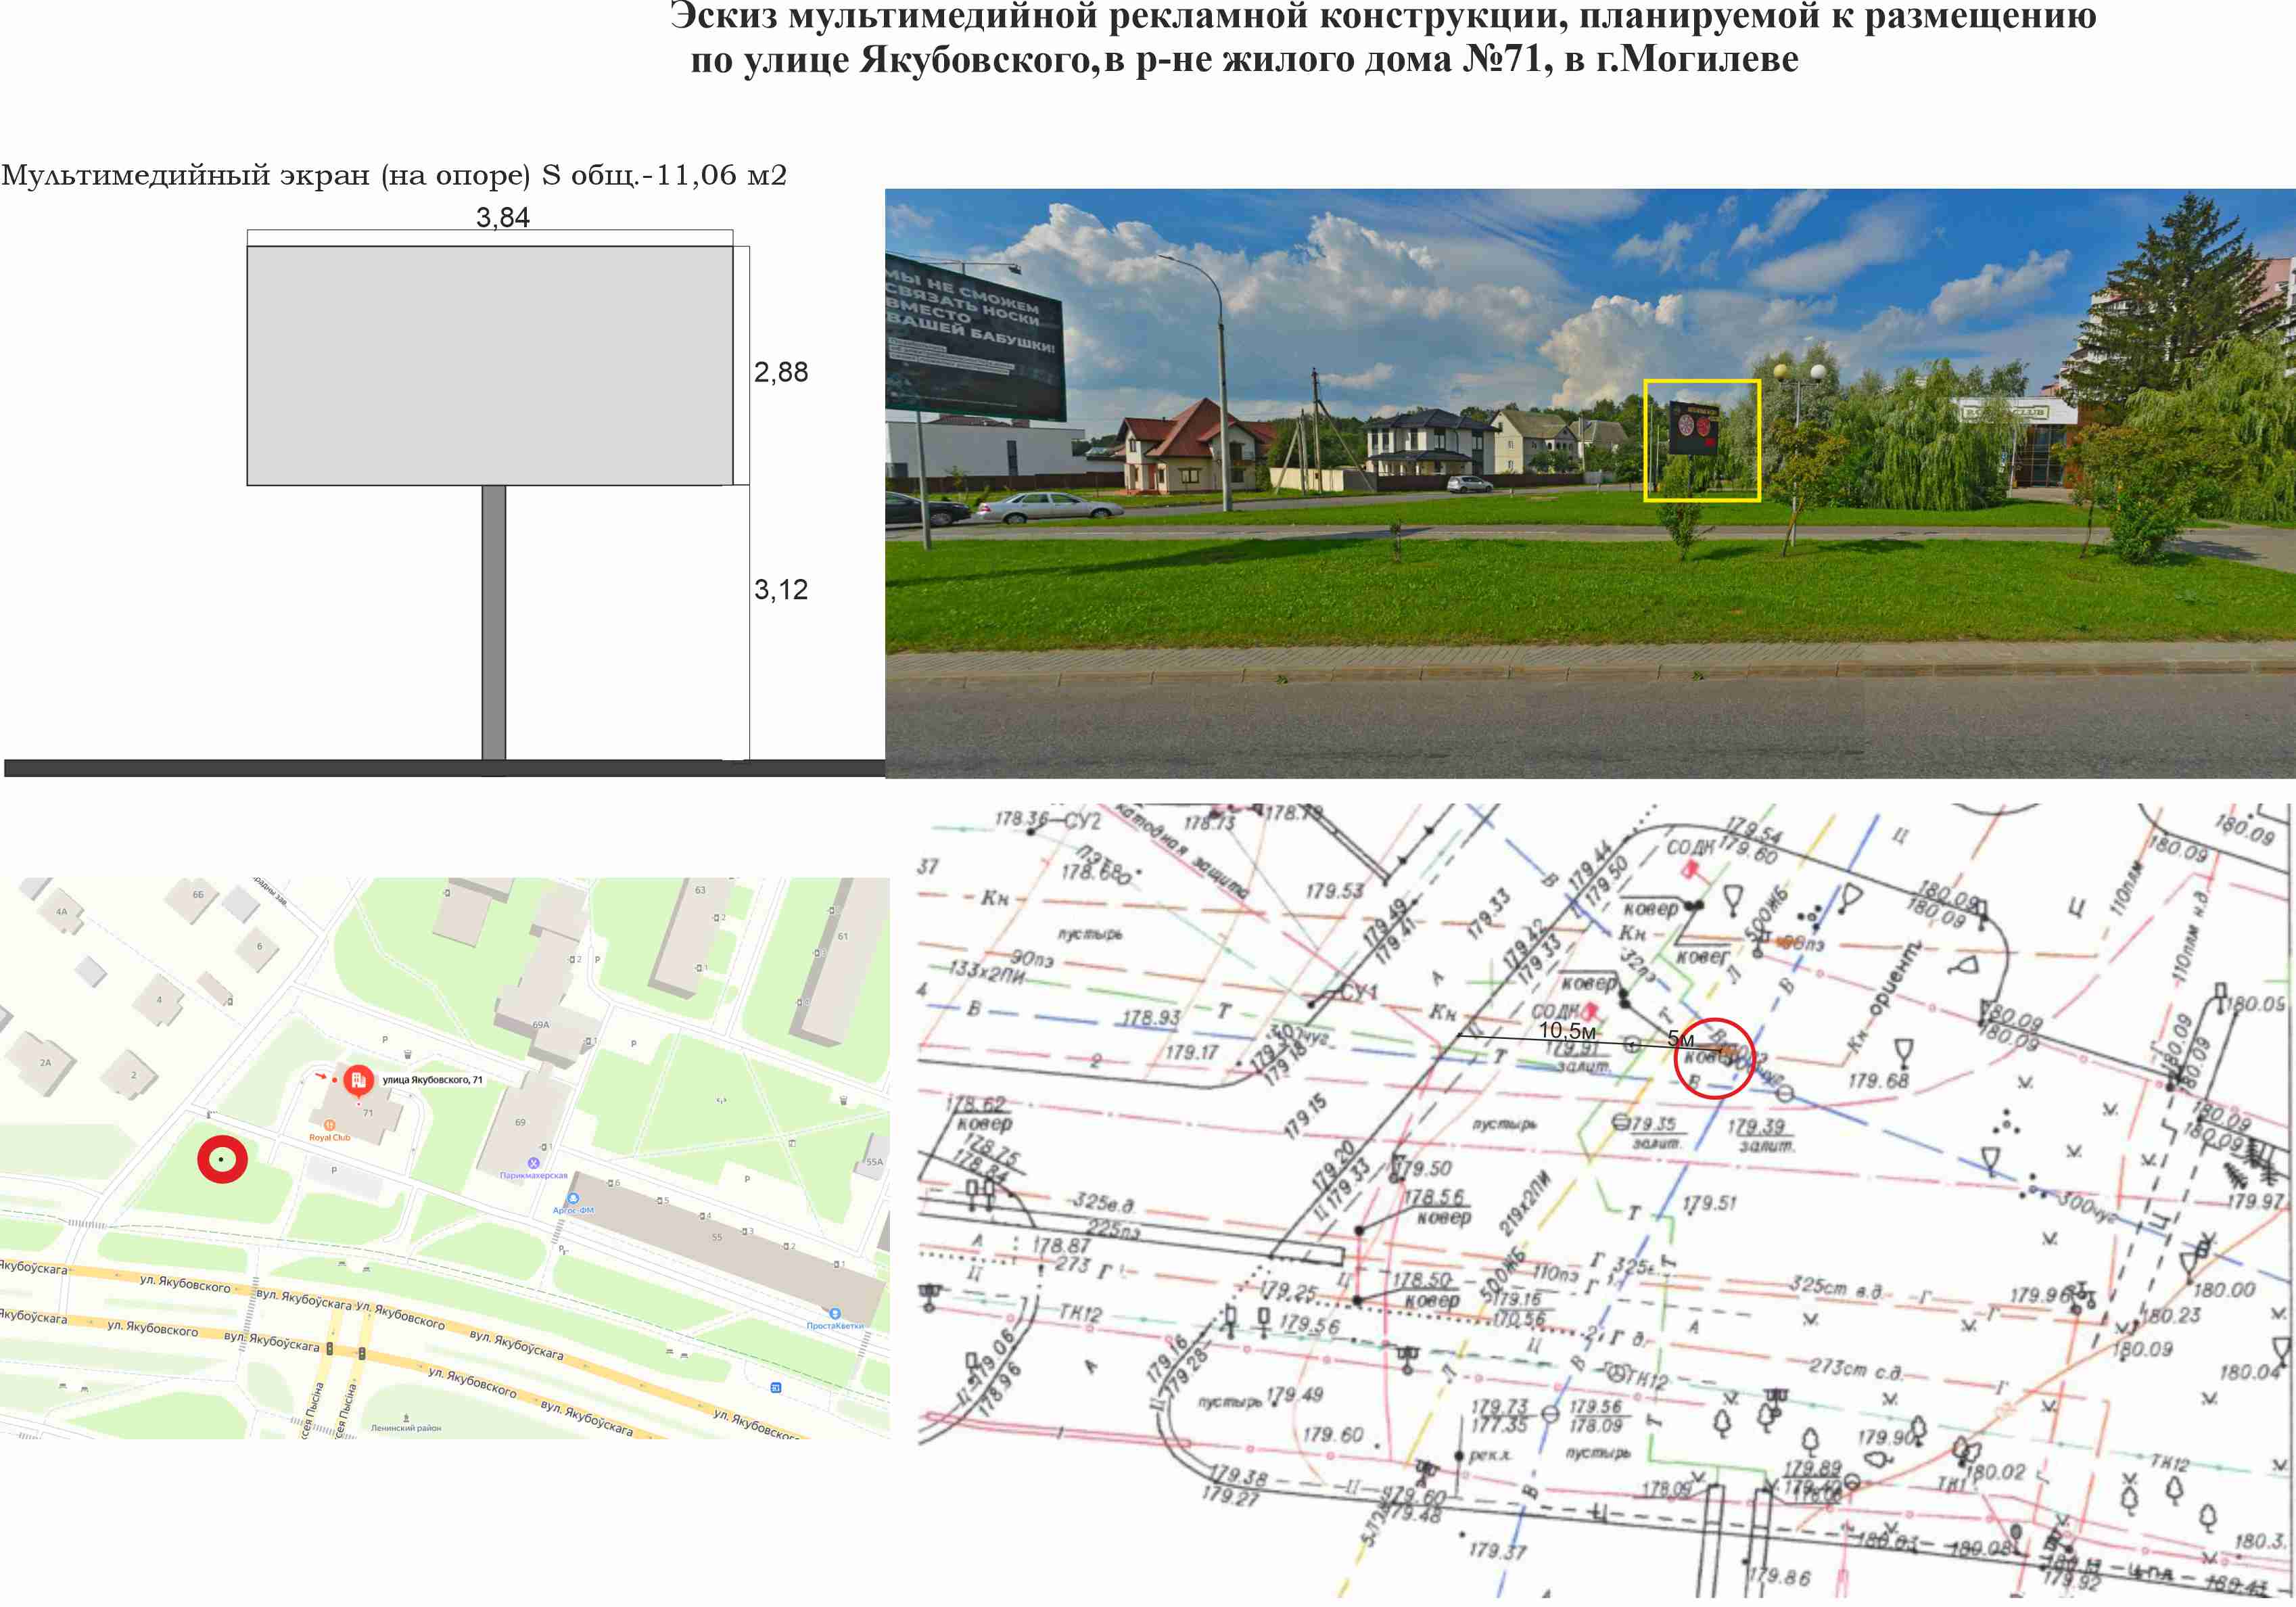
Task: Click building number 69A on the map
Action: coord(541,1025)
